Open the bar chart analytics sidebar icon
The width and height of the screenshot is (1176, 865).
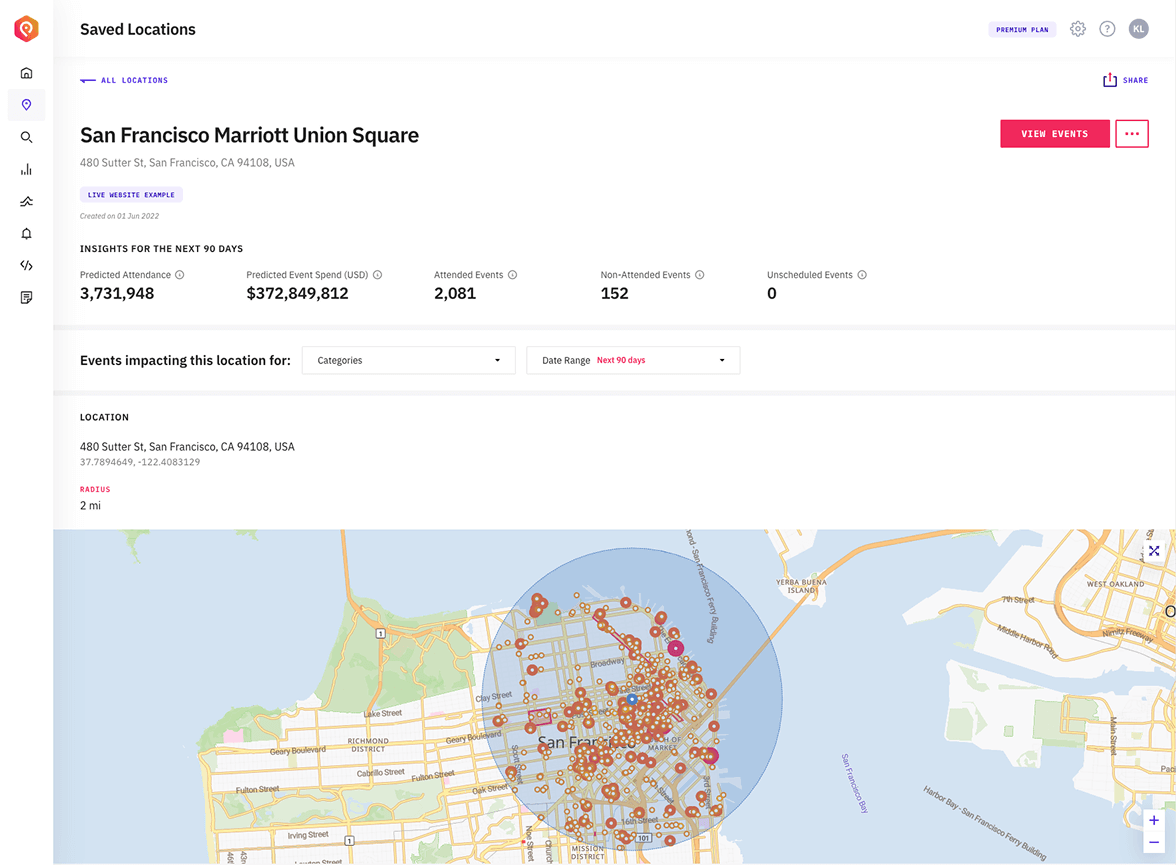(26, 170)
